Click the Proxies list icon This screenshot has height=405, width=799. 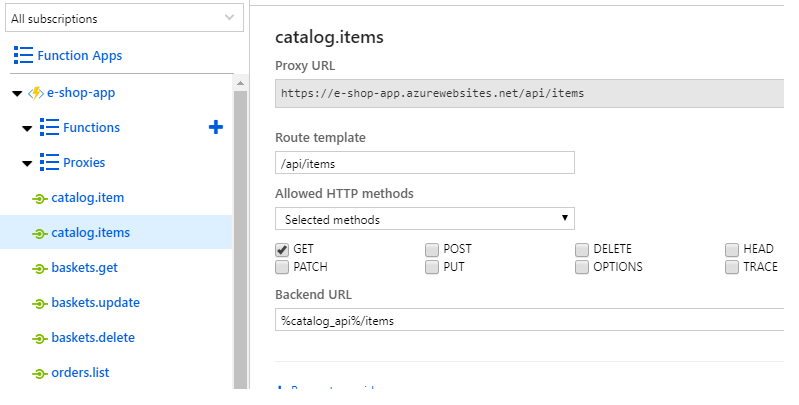tap(49, 163)
